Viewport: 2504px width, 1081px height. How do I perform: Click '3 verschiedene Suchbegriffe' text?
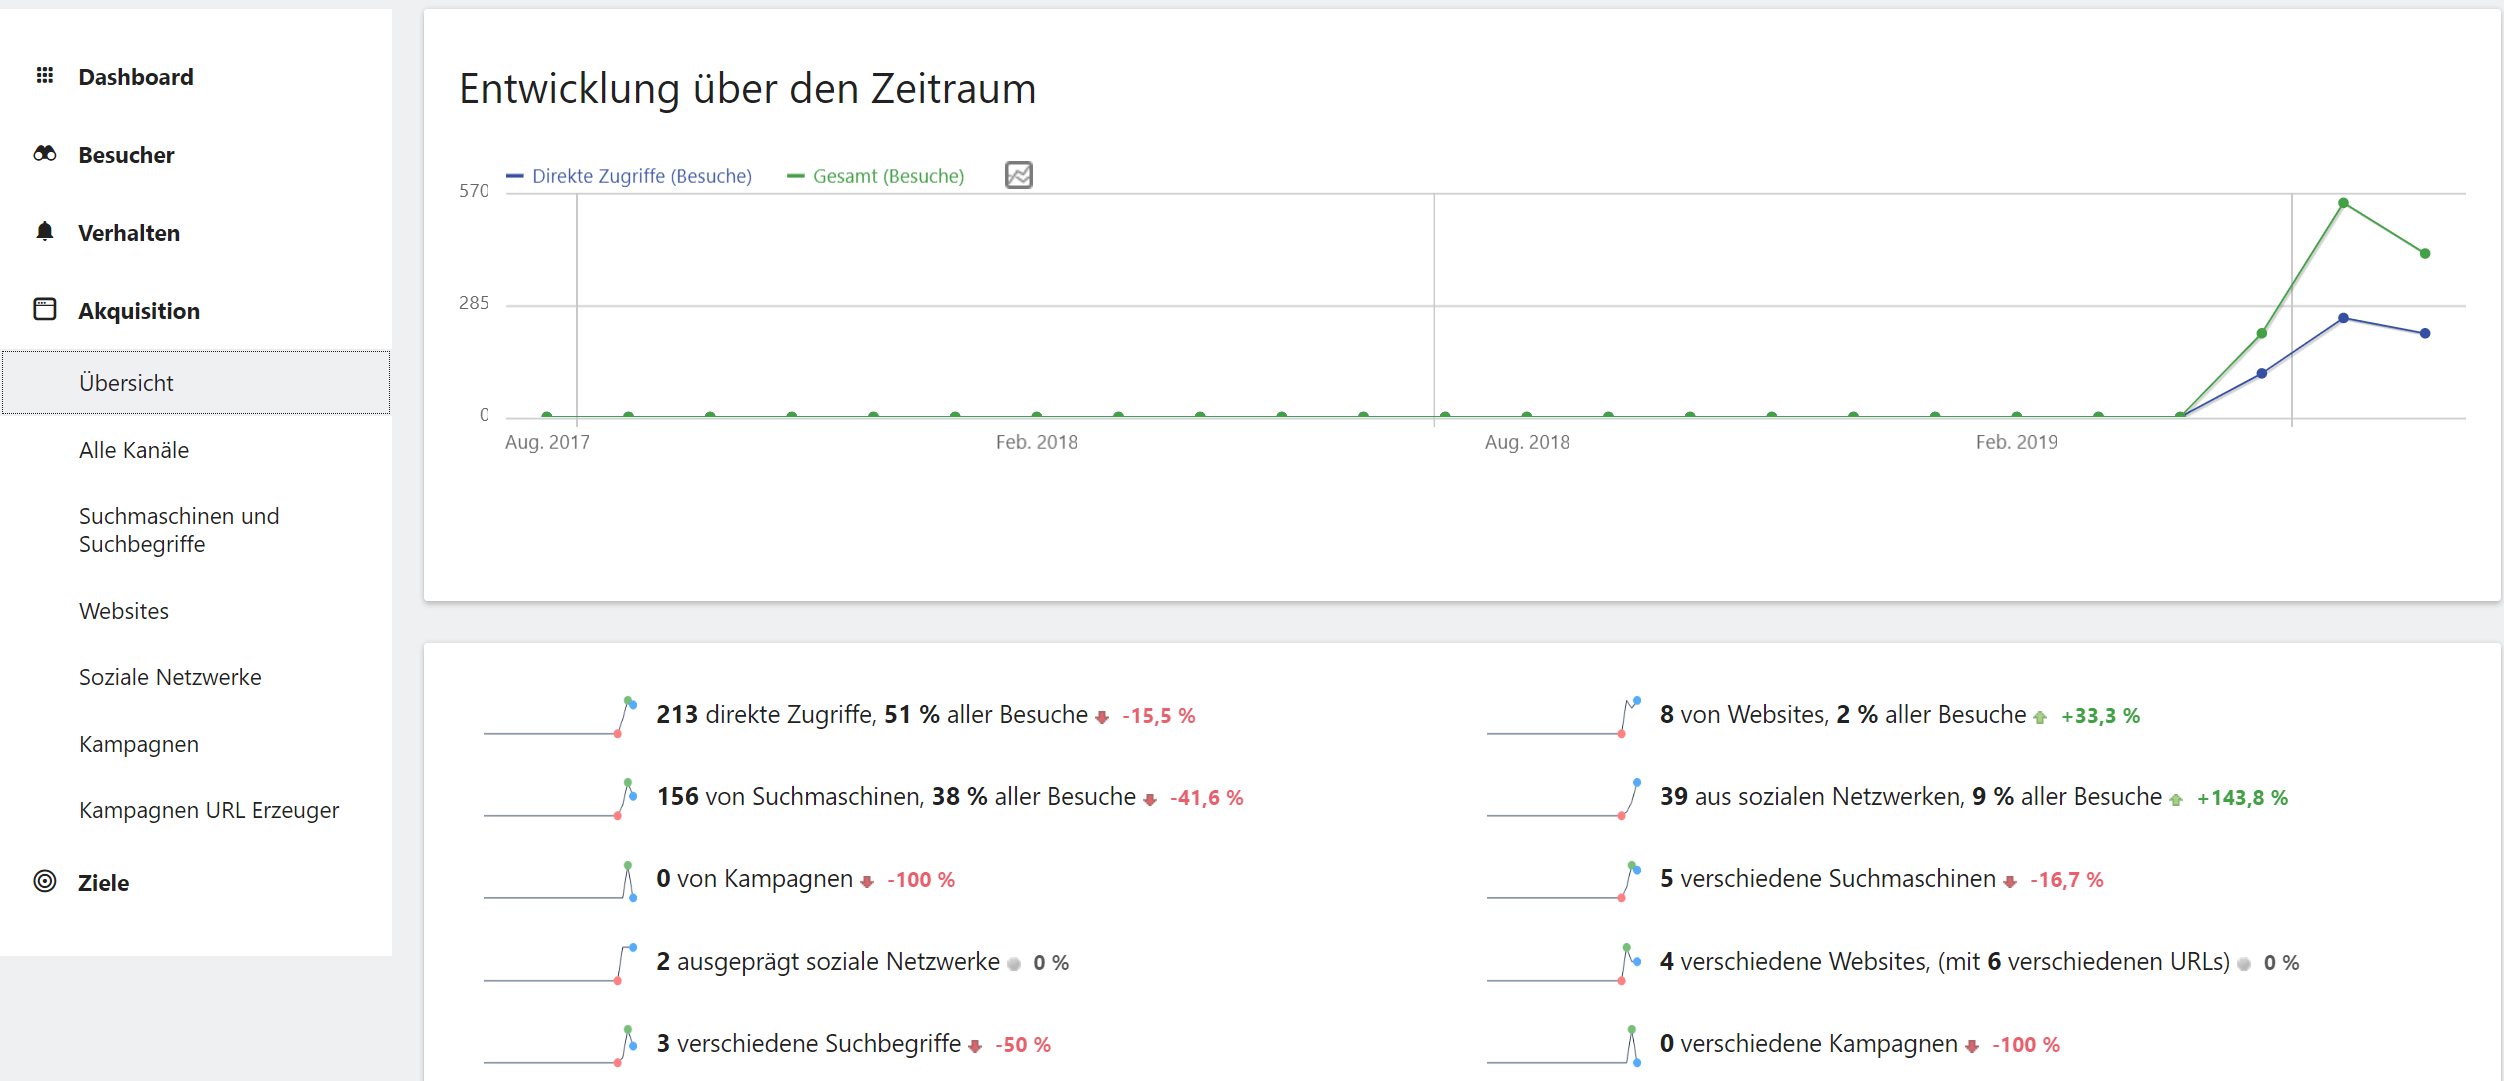pyautogui.click(x=809, y=1044)
